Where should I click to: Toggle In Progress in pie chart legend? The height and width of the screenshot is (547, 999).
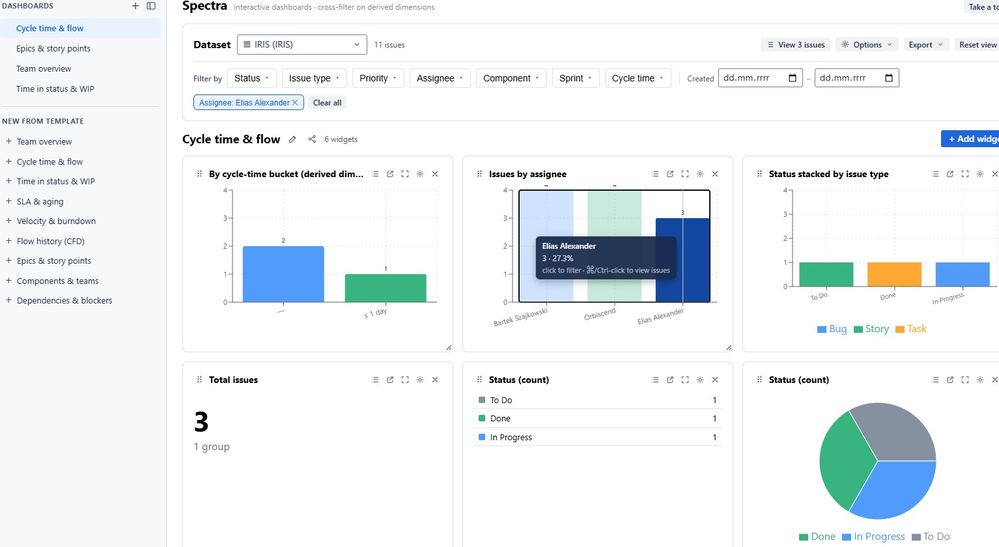tap(873, 536)
